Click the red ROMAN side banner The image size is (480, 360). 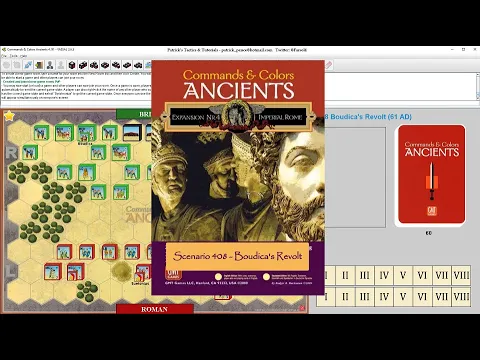155,309
